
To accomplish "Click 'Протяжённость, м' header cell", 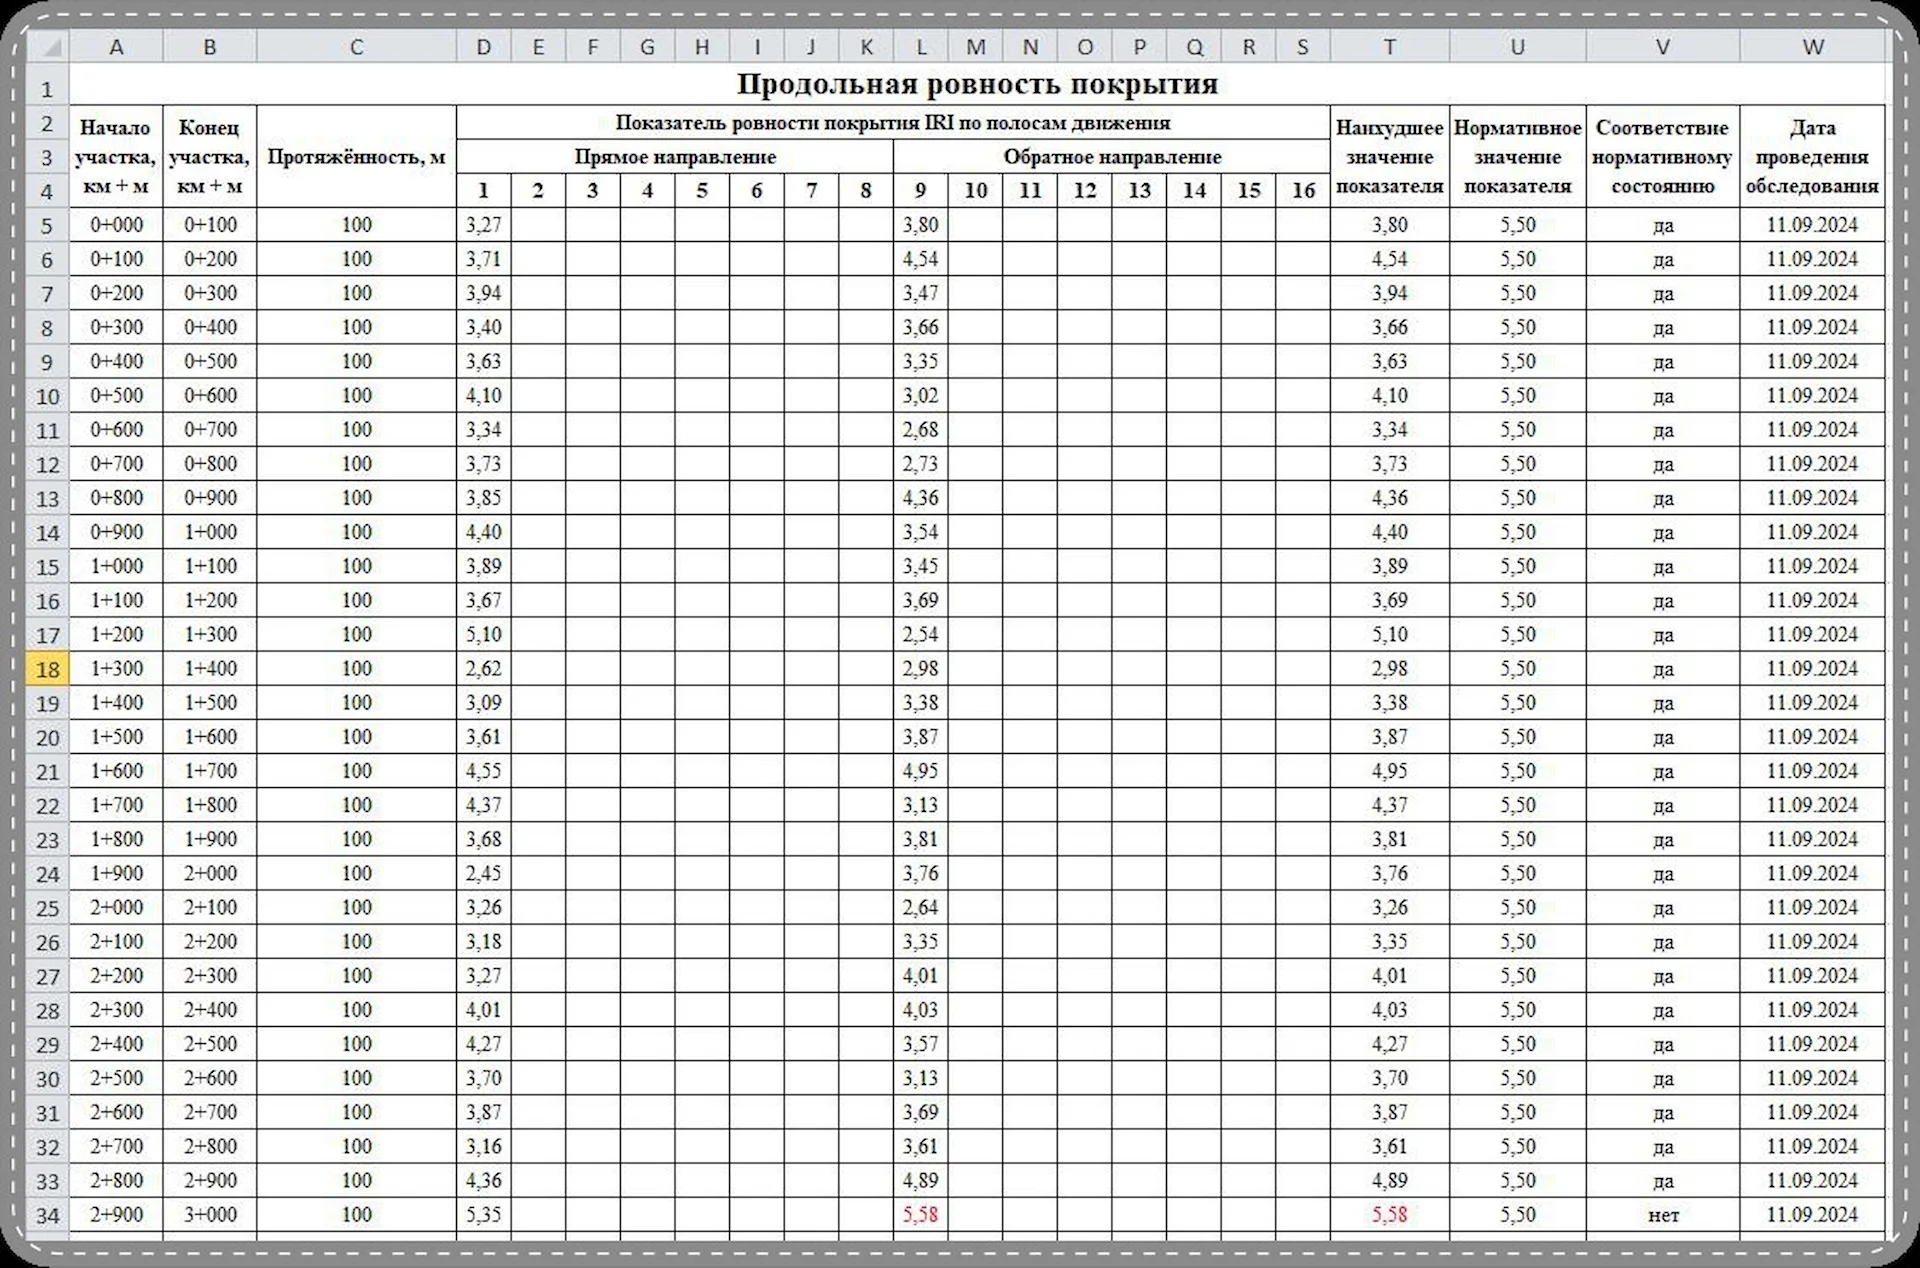I will coord(356,157).
